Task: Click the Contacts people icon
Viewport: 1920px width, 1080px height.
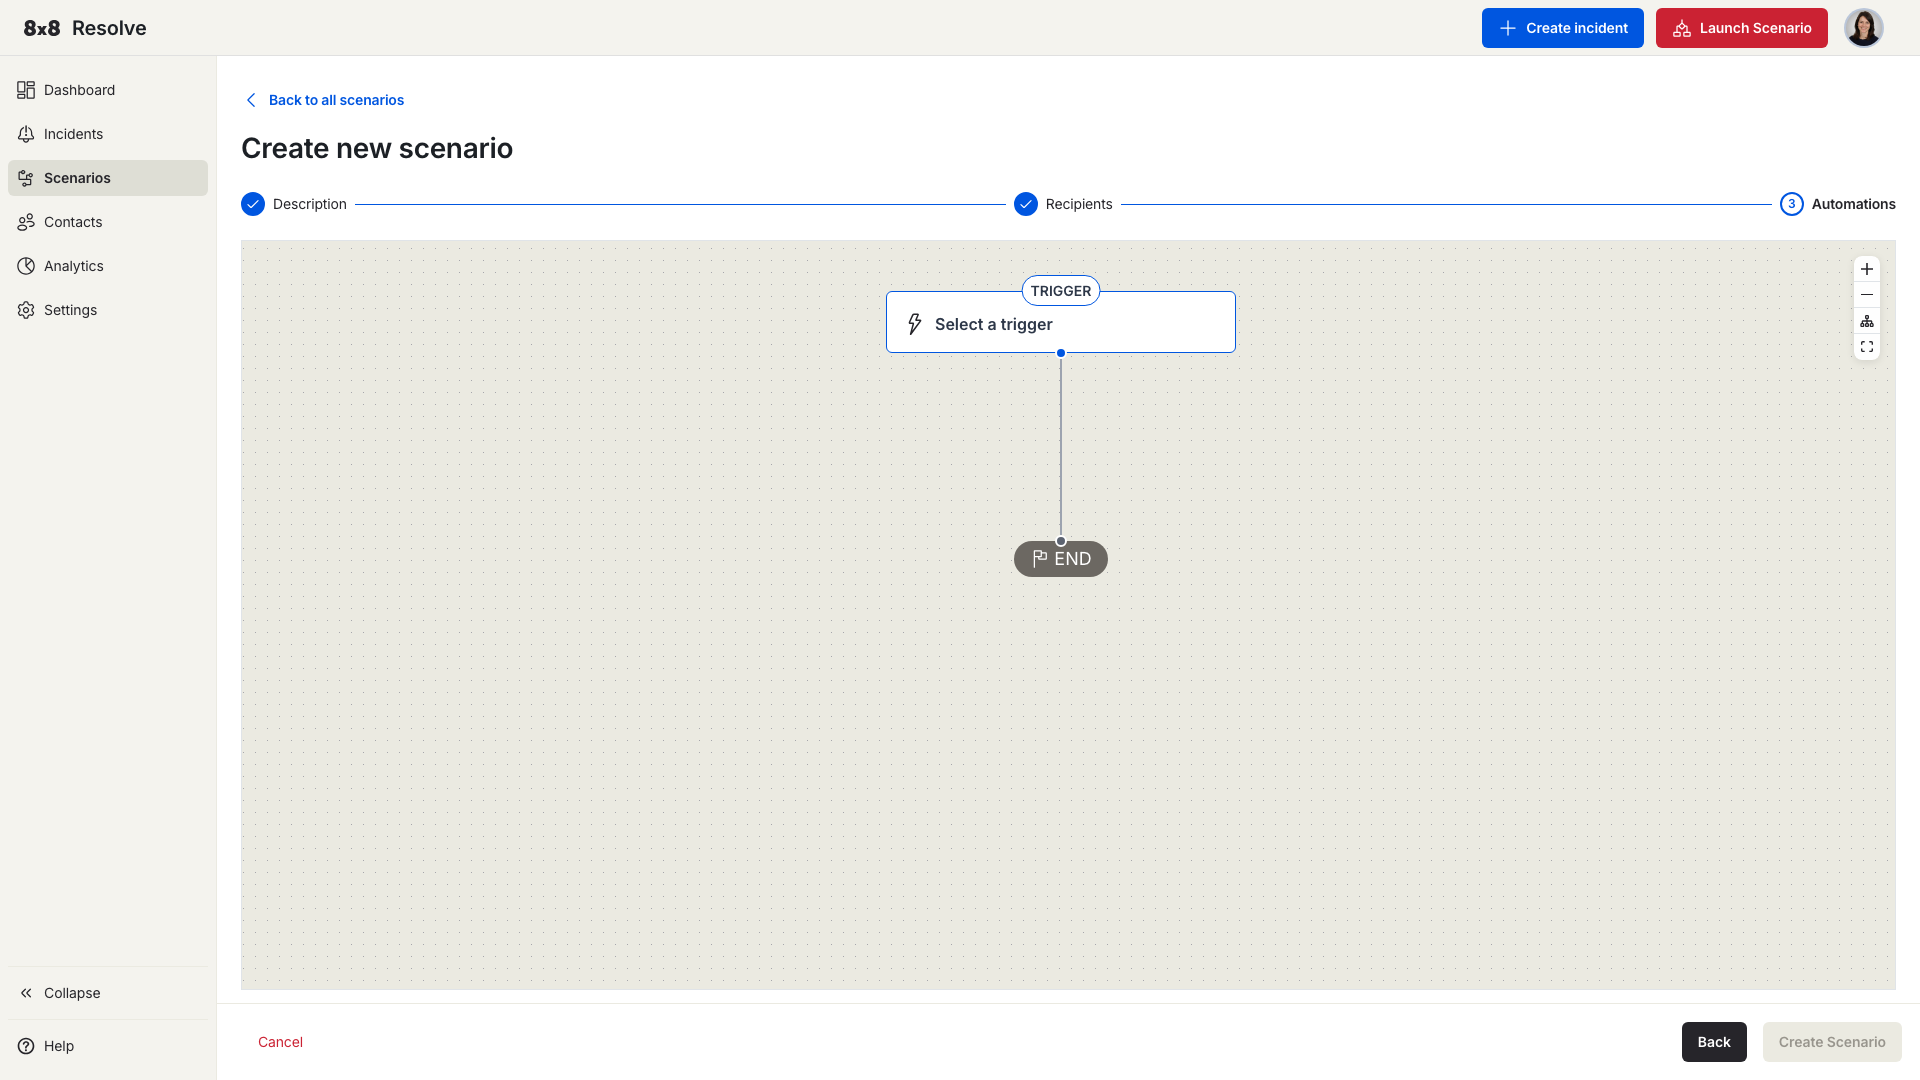Action: coord(26,222)
